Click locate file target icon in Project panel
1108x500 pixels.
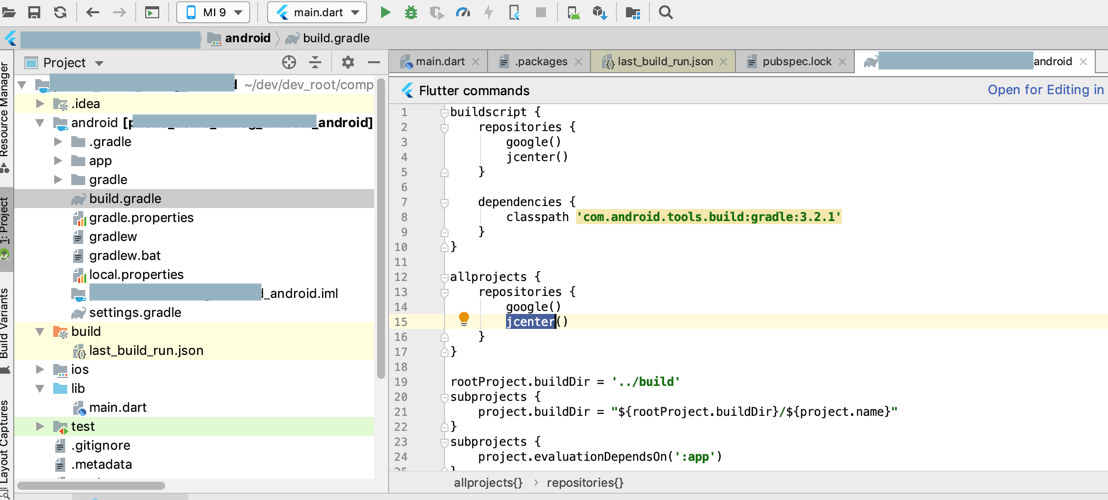pyautogui.click(x=289, y=62)
